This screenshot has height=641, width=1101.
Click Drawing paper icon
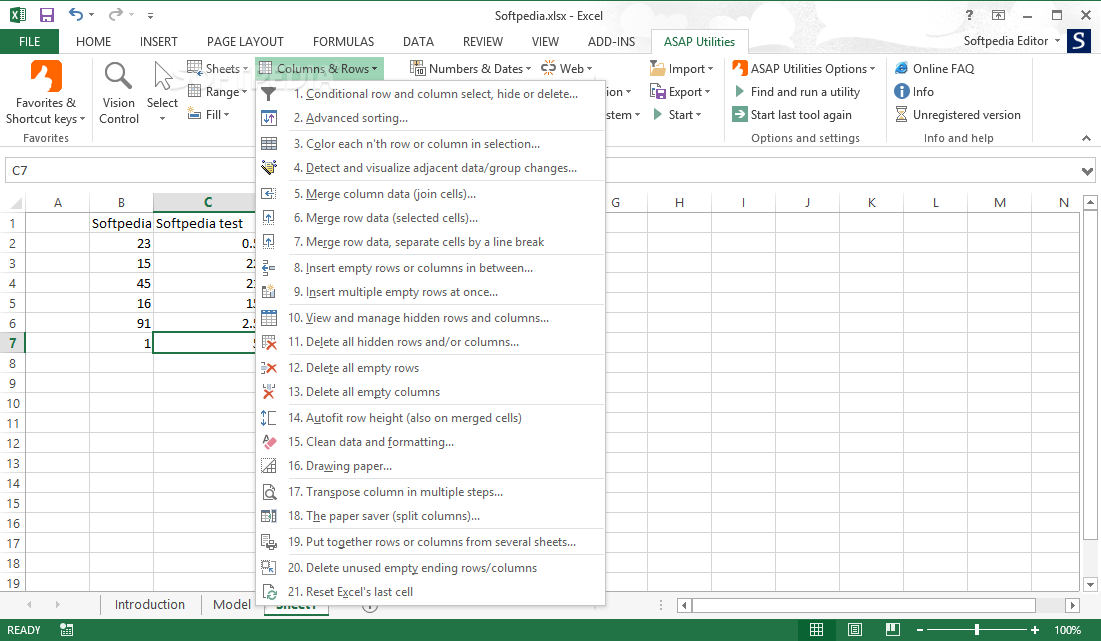(268, 465)
